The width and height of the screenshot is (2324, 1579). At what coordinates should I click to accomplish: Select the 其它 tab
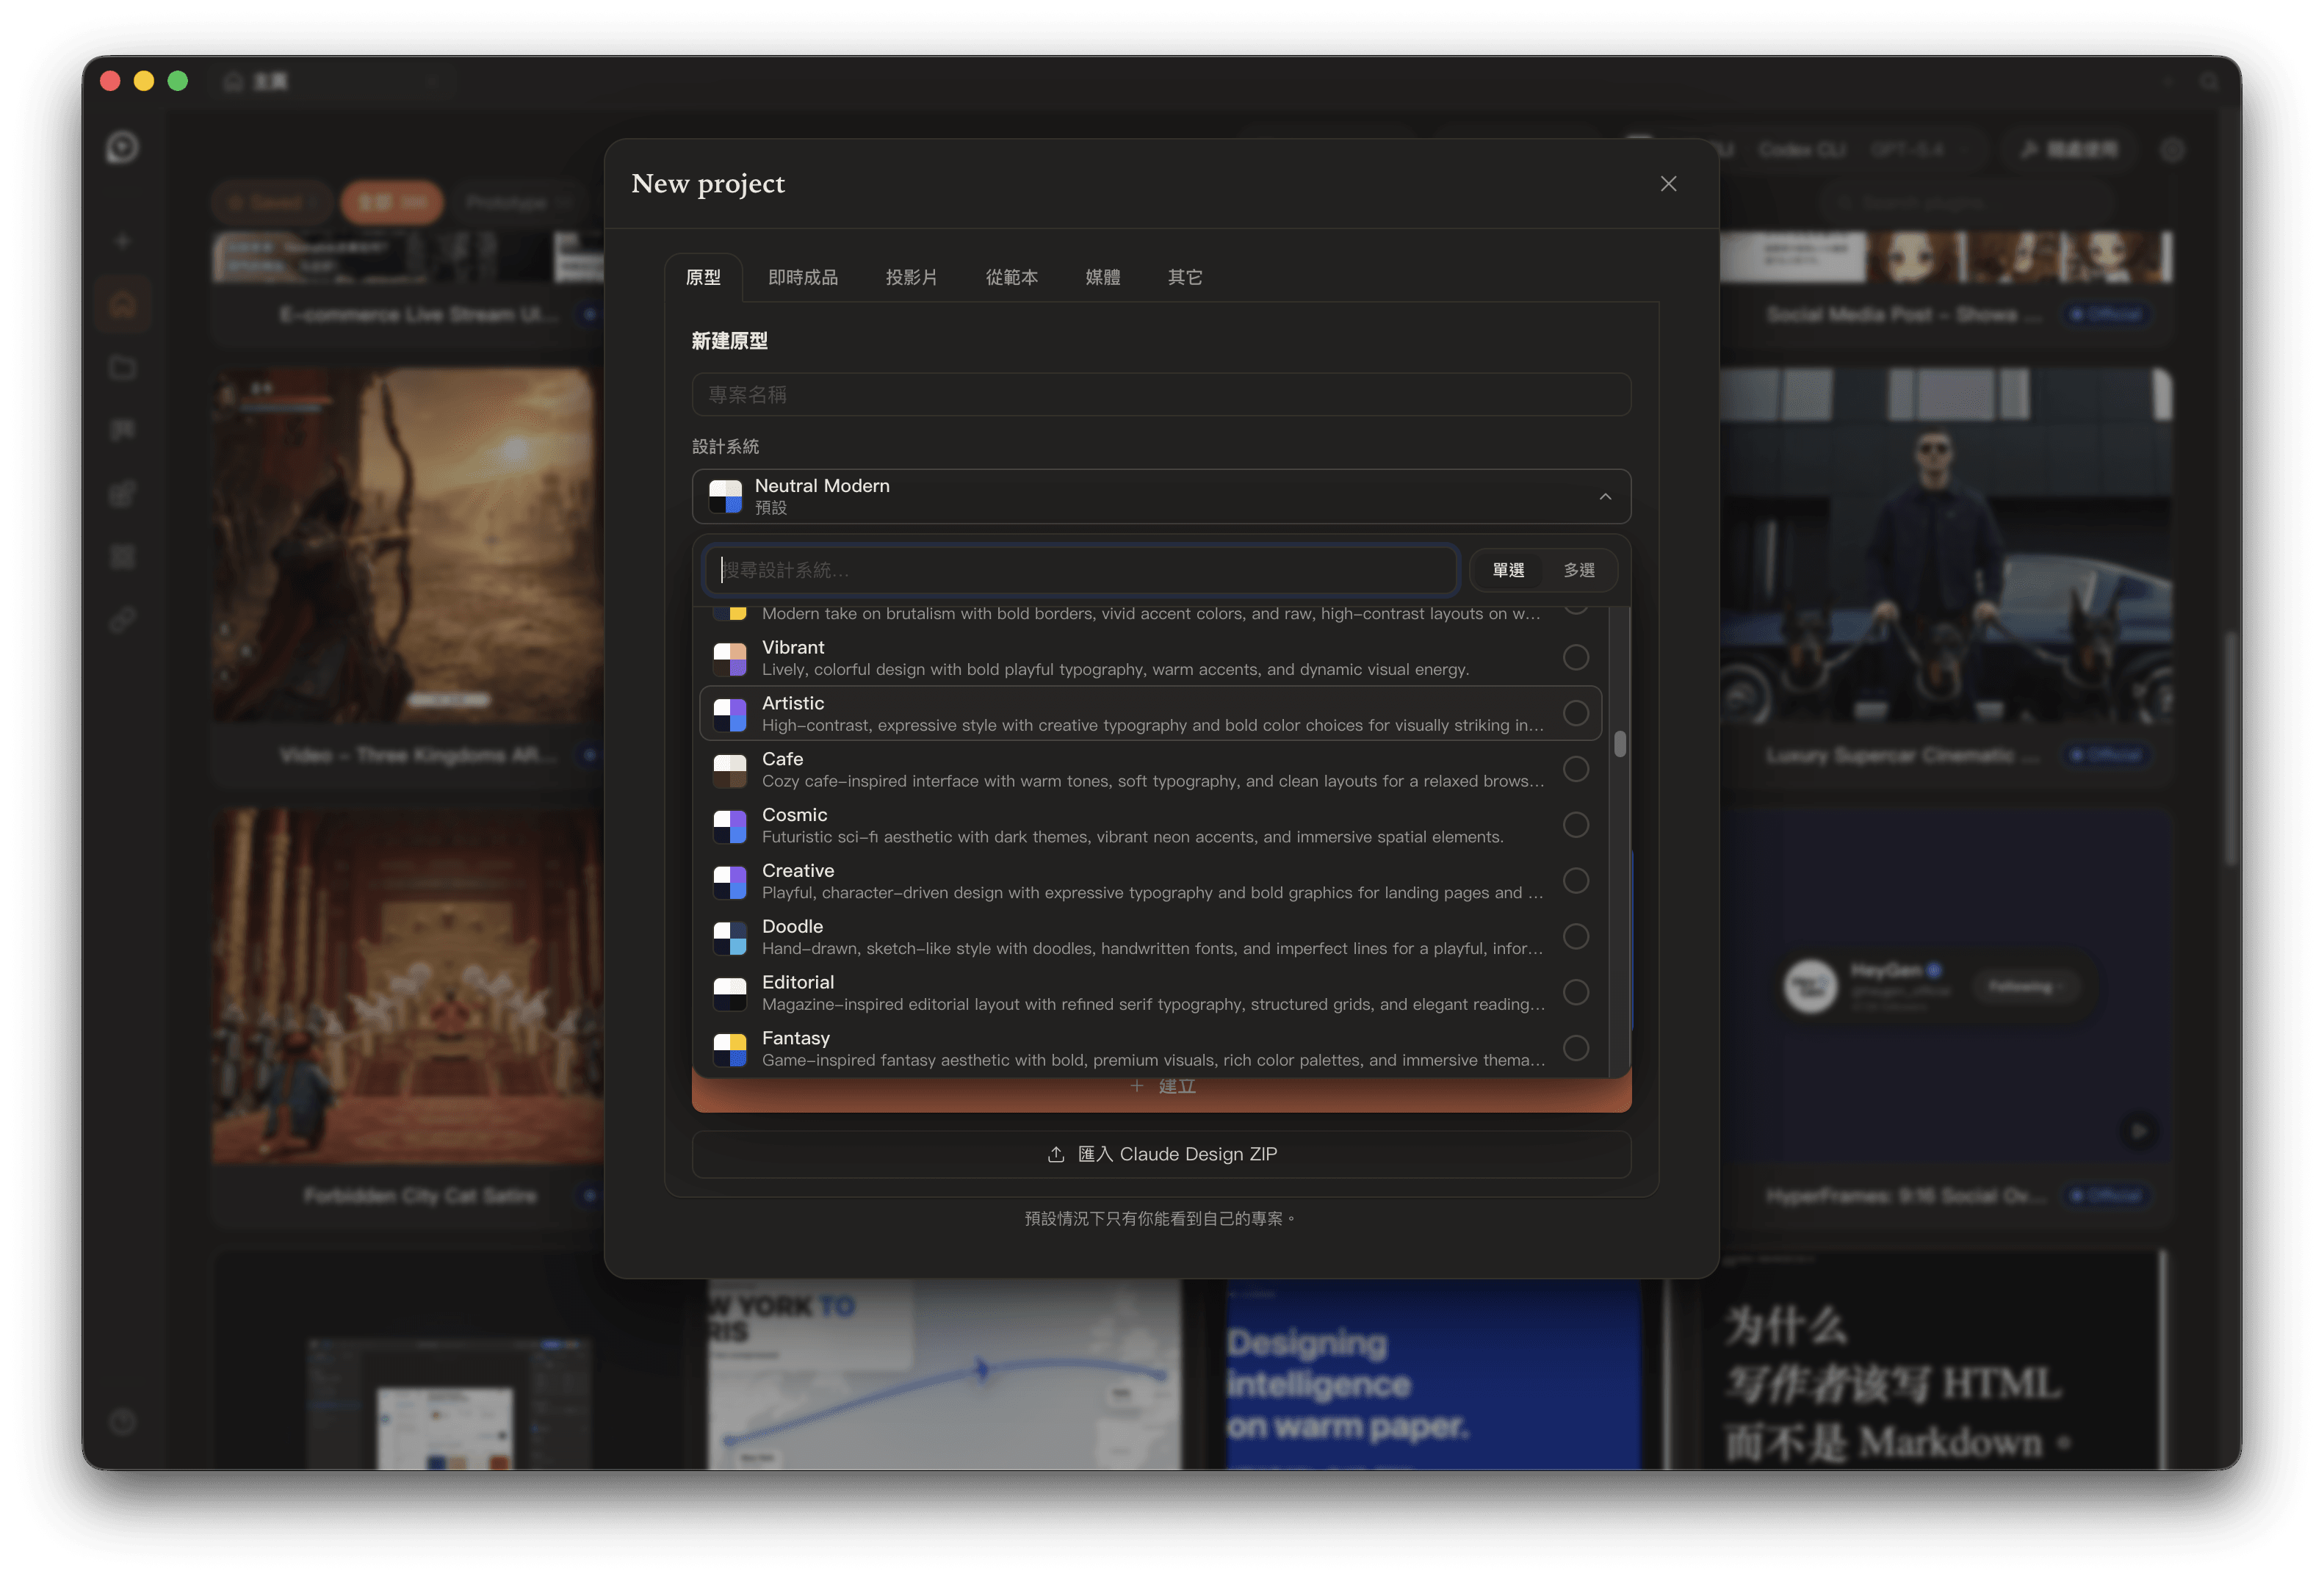tap(1185, 277)
